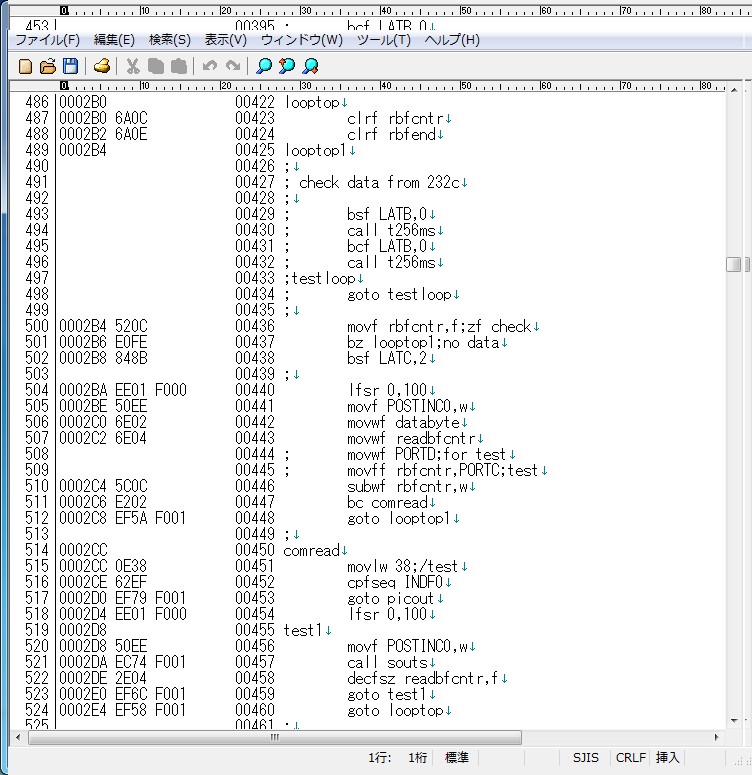The height and width of the screenshot is (775, 752).
Task: Click the 'goto picout' line
Action: tap(391, 598)
